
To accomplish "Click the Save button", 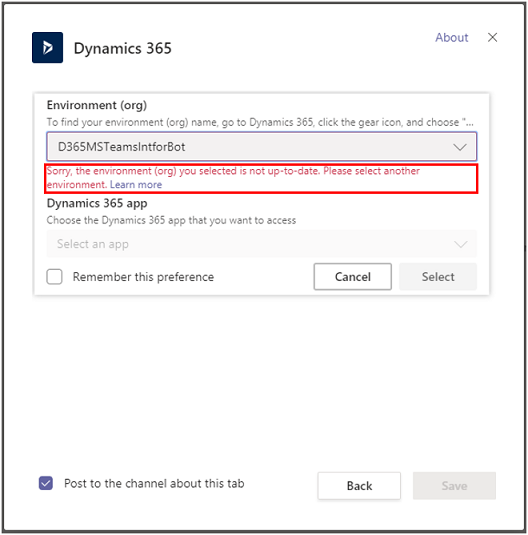I will click(454, 486).
